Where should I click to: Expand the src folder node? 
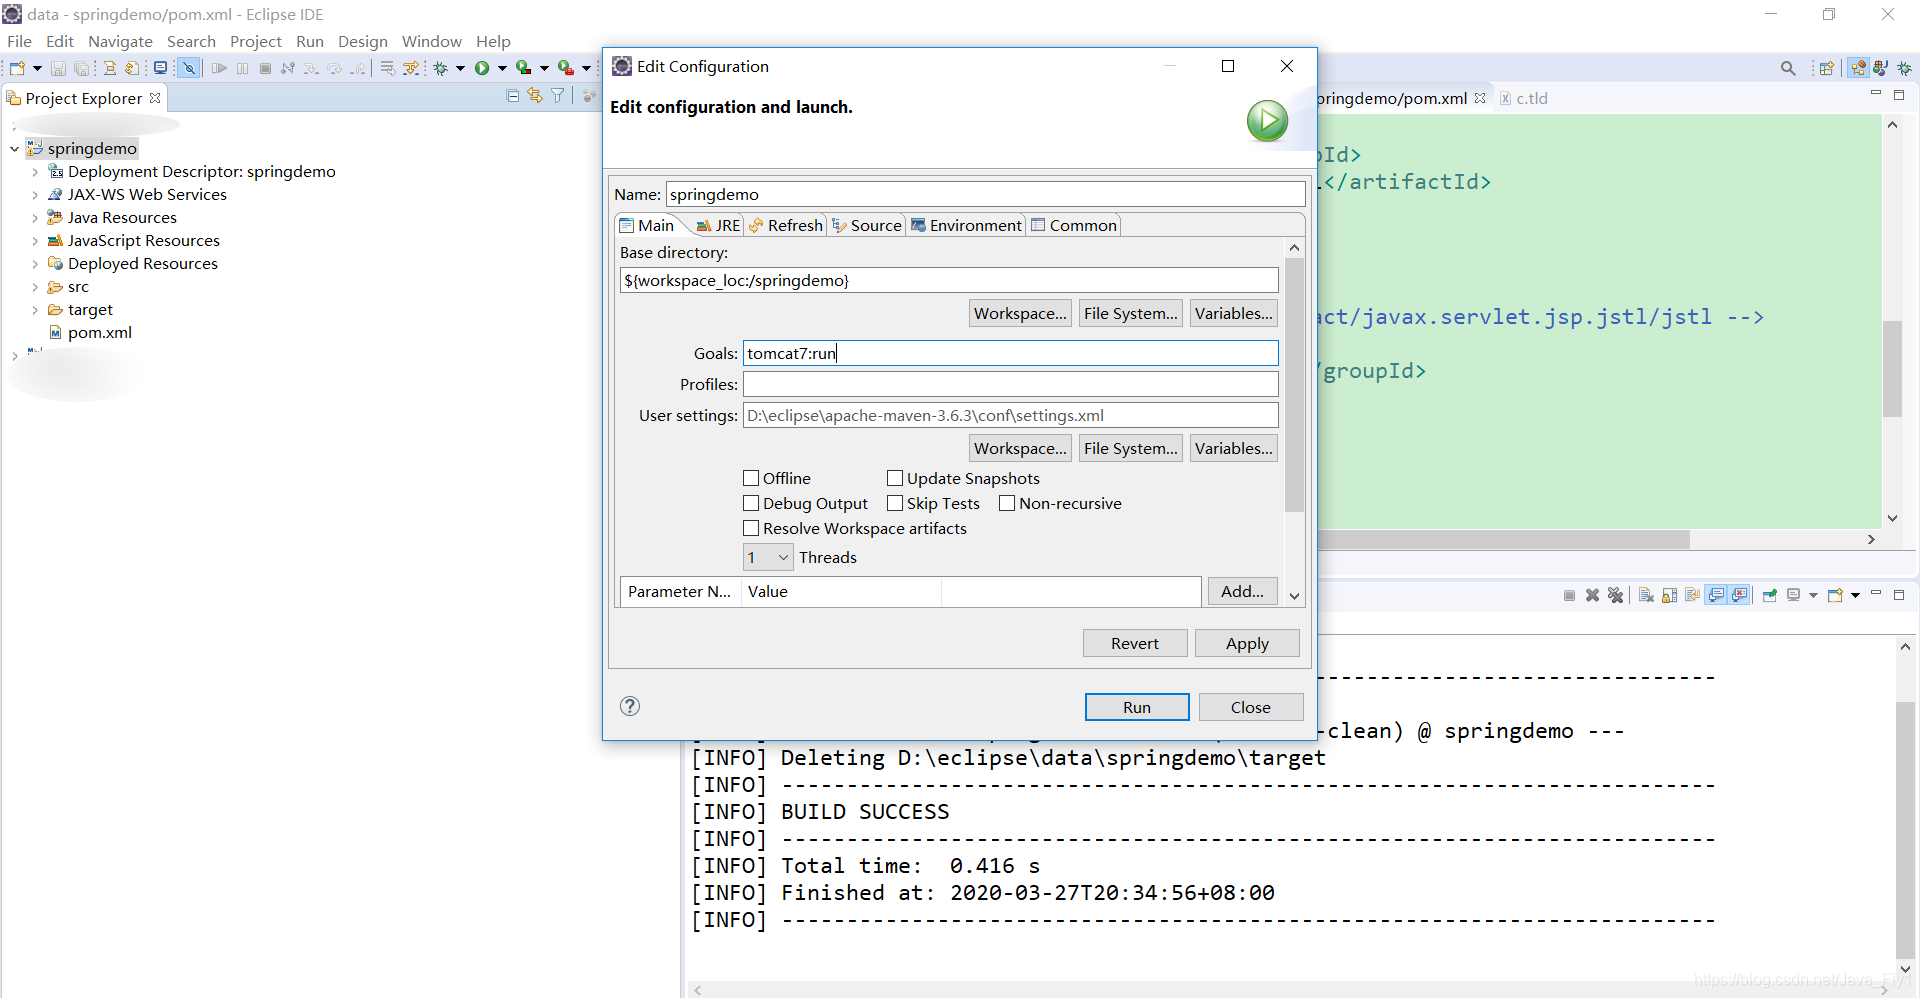[35, 287]
